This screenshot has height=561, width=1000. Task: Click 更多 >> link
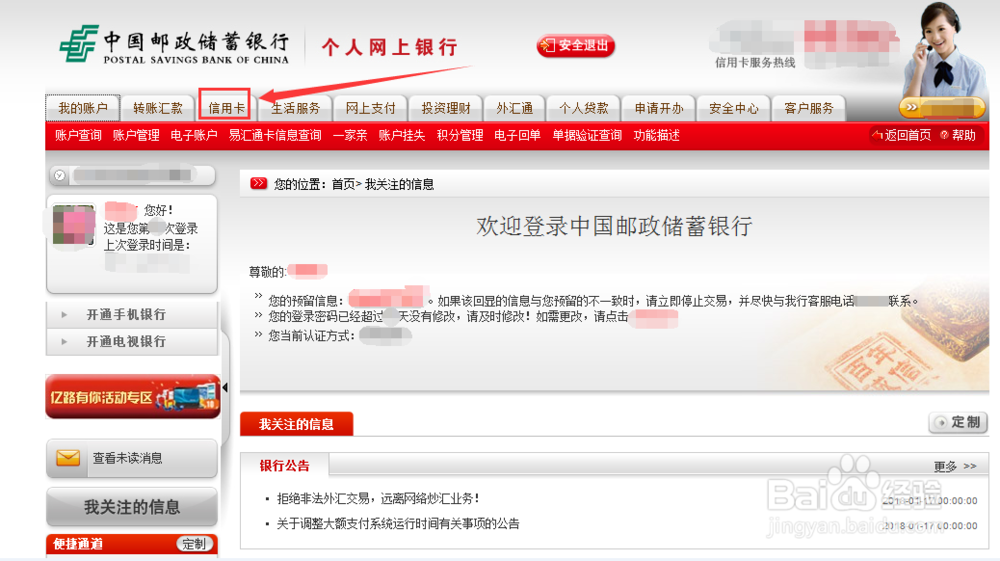pos(955,467)
